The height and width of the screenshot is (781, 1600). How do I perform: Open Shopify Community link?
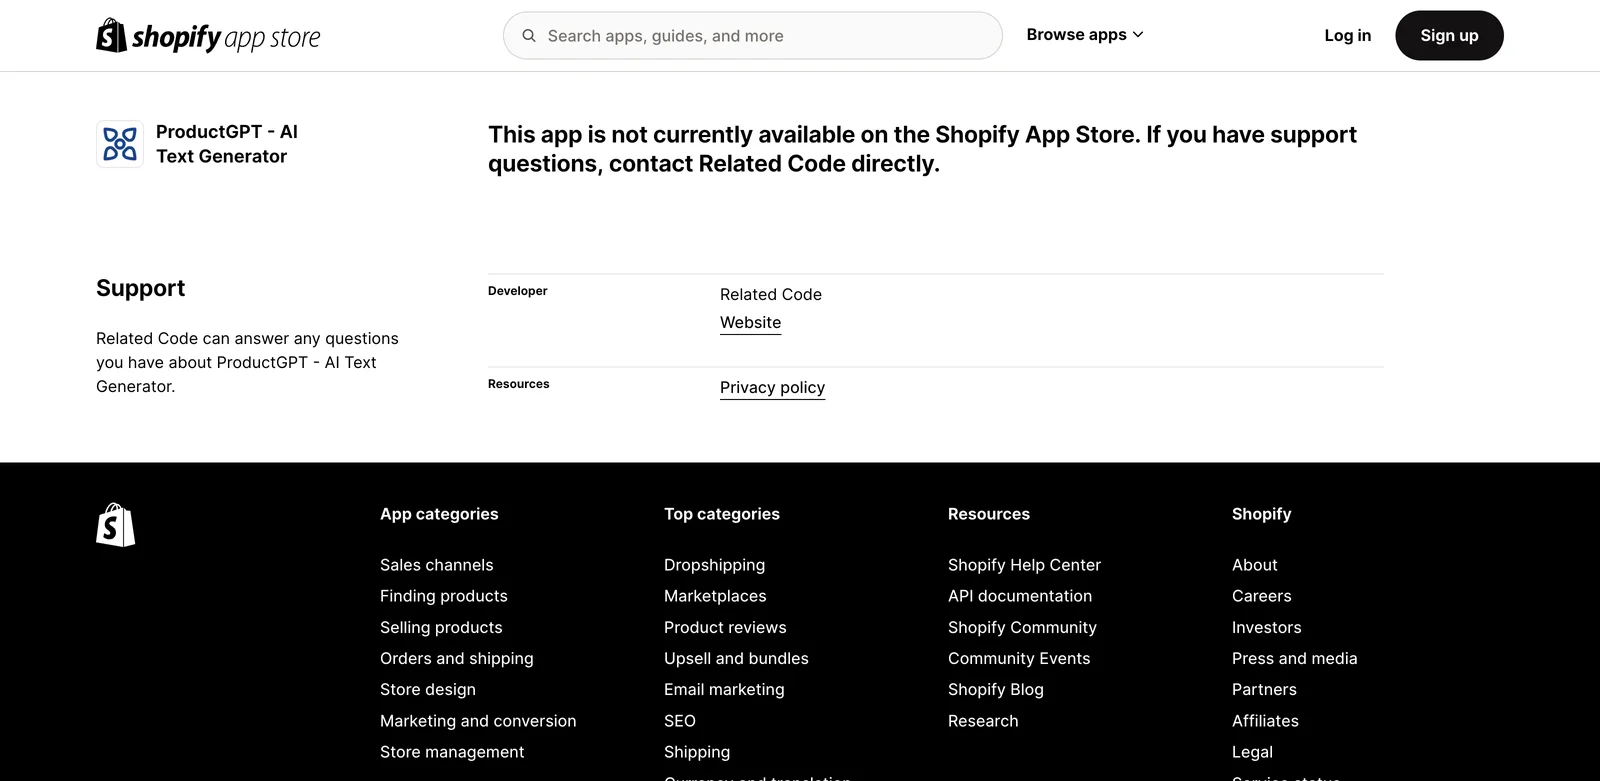point(1022,628)
